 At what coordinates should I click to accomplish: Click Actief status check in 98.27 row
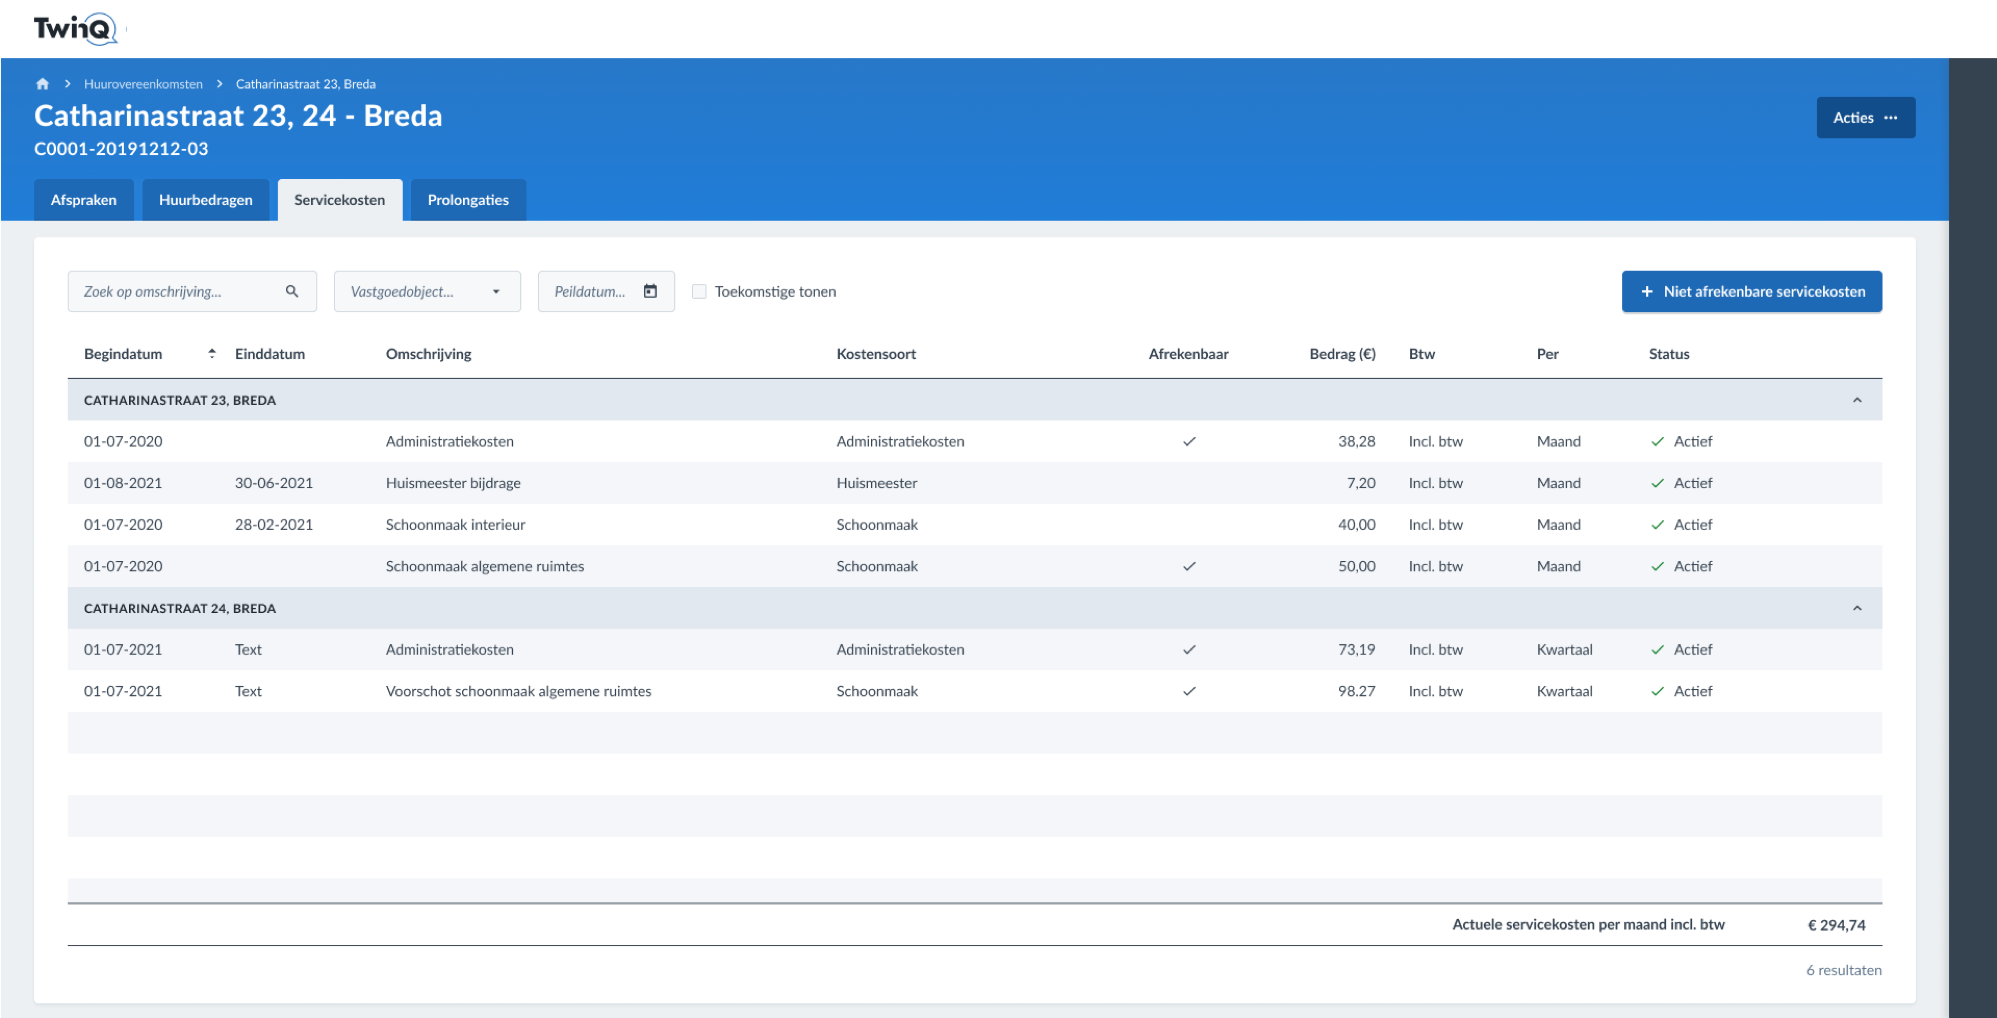[1657, 691]
